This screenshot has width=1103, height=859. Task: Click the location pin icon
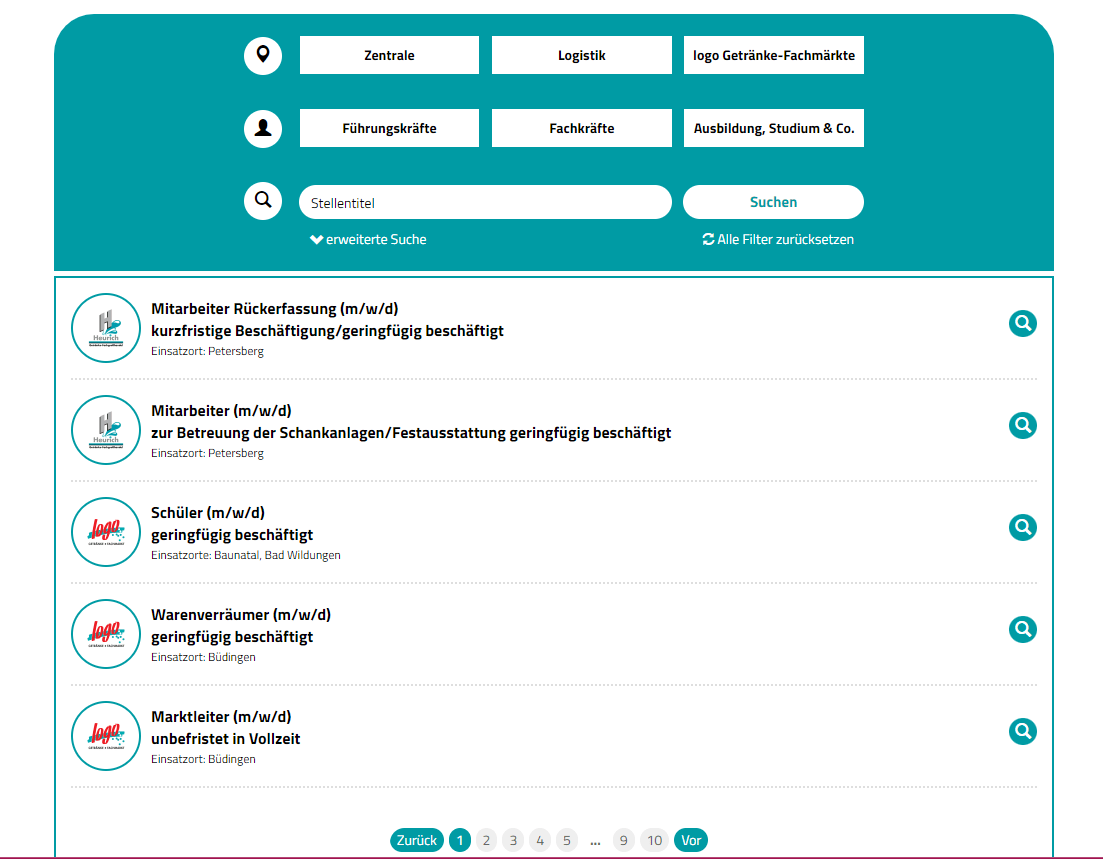[263, 55]
